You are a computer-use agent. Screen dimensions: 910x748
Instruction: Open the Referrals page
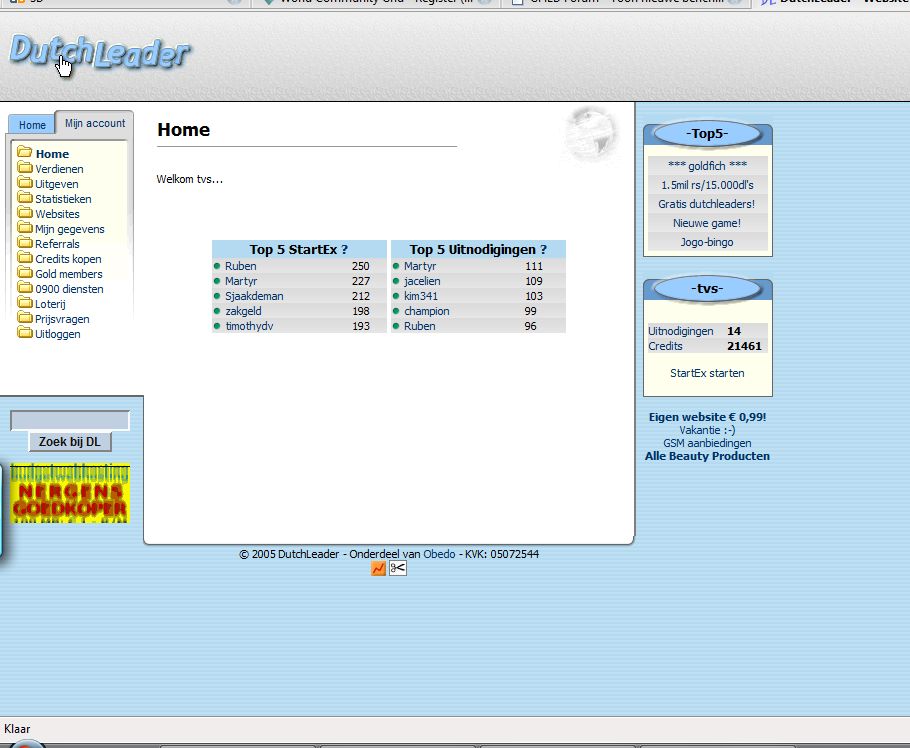[57, 244]
